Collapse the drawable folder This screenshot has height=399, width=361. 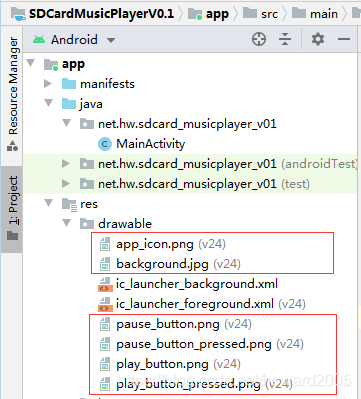point(67,223)
